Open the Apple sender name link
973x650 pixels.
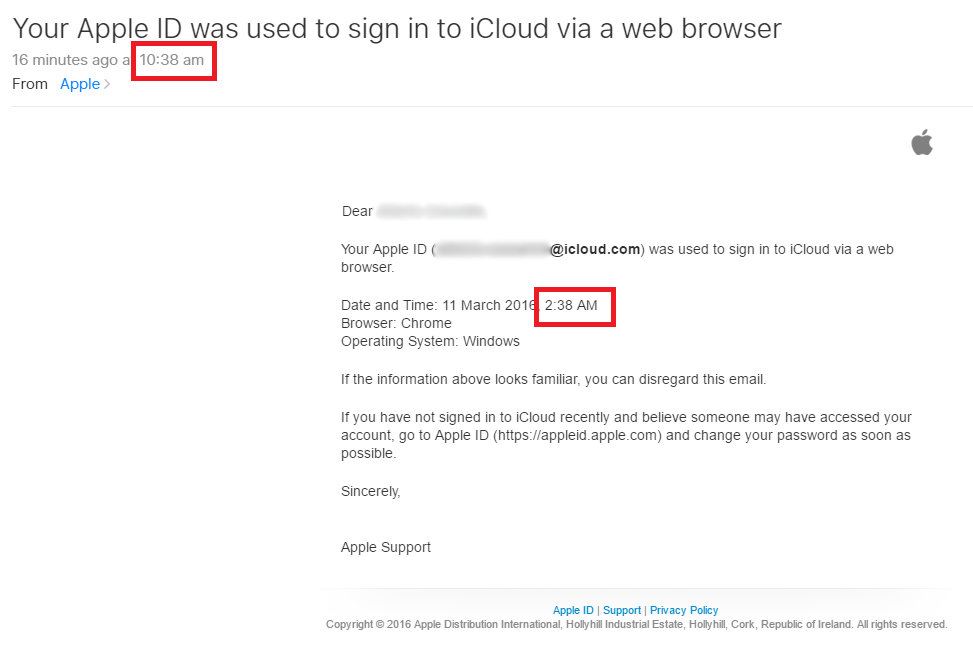click(79, 84)
